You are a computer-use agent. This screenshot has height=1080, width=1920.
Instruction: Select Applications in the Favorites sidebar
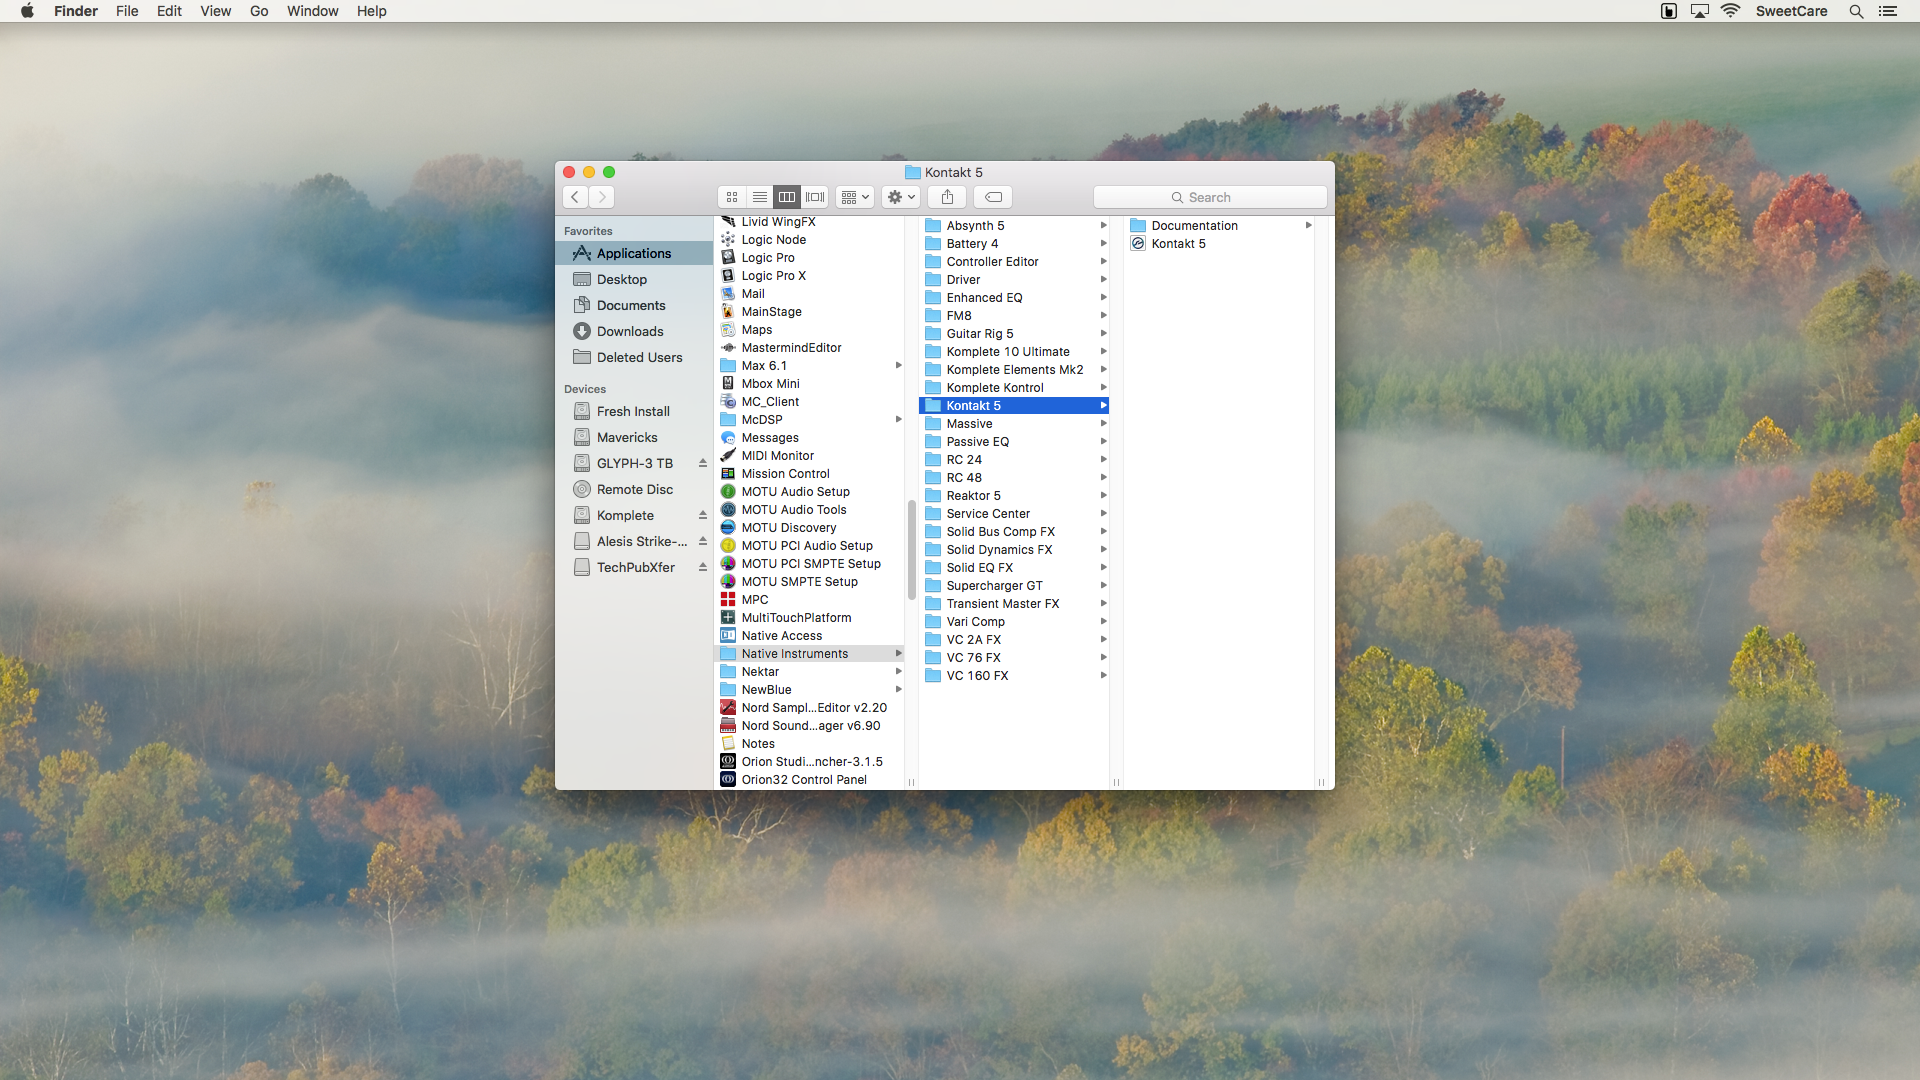(633, 252)
